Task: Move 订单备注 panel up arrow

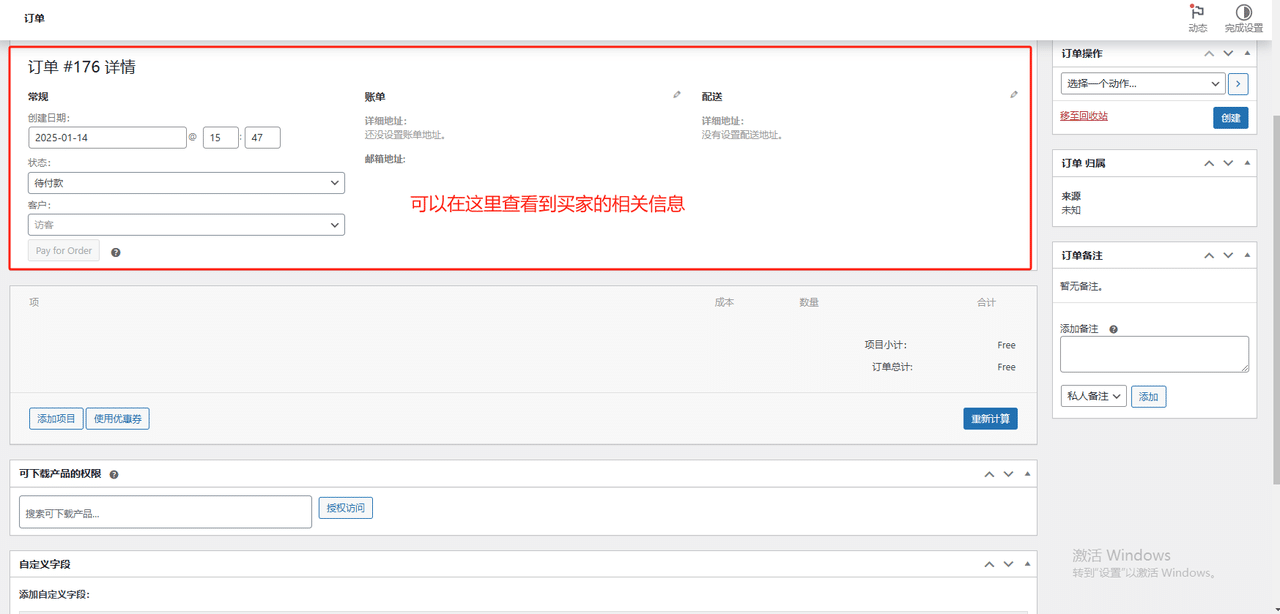Action: (x=1209, y=256)
